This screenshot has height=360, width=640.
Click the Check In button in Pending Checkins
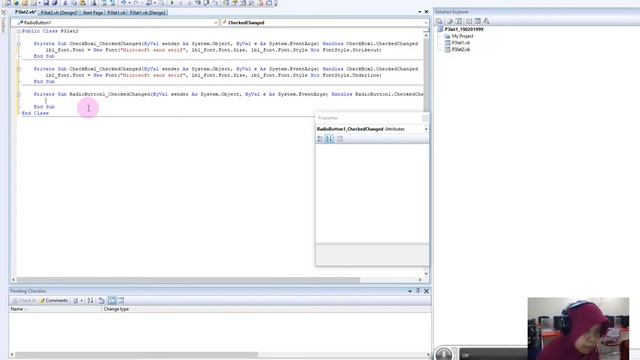[x=24, y=300]
